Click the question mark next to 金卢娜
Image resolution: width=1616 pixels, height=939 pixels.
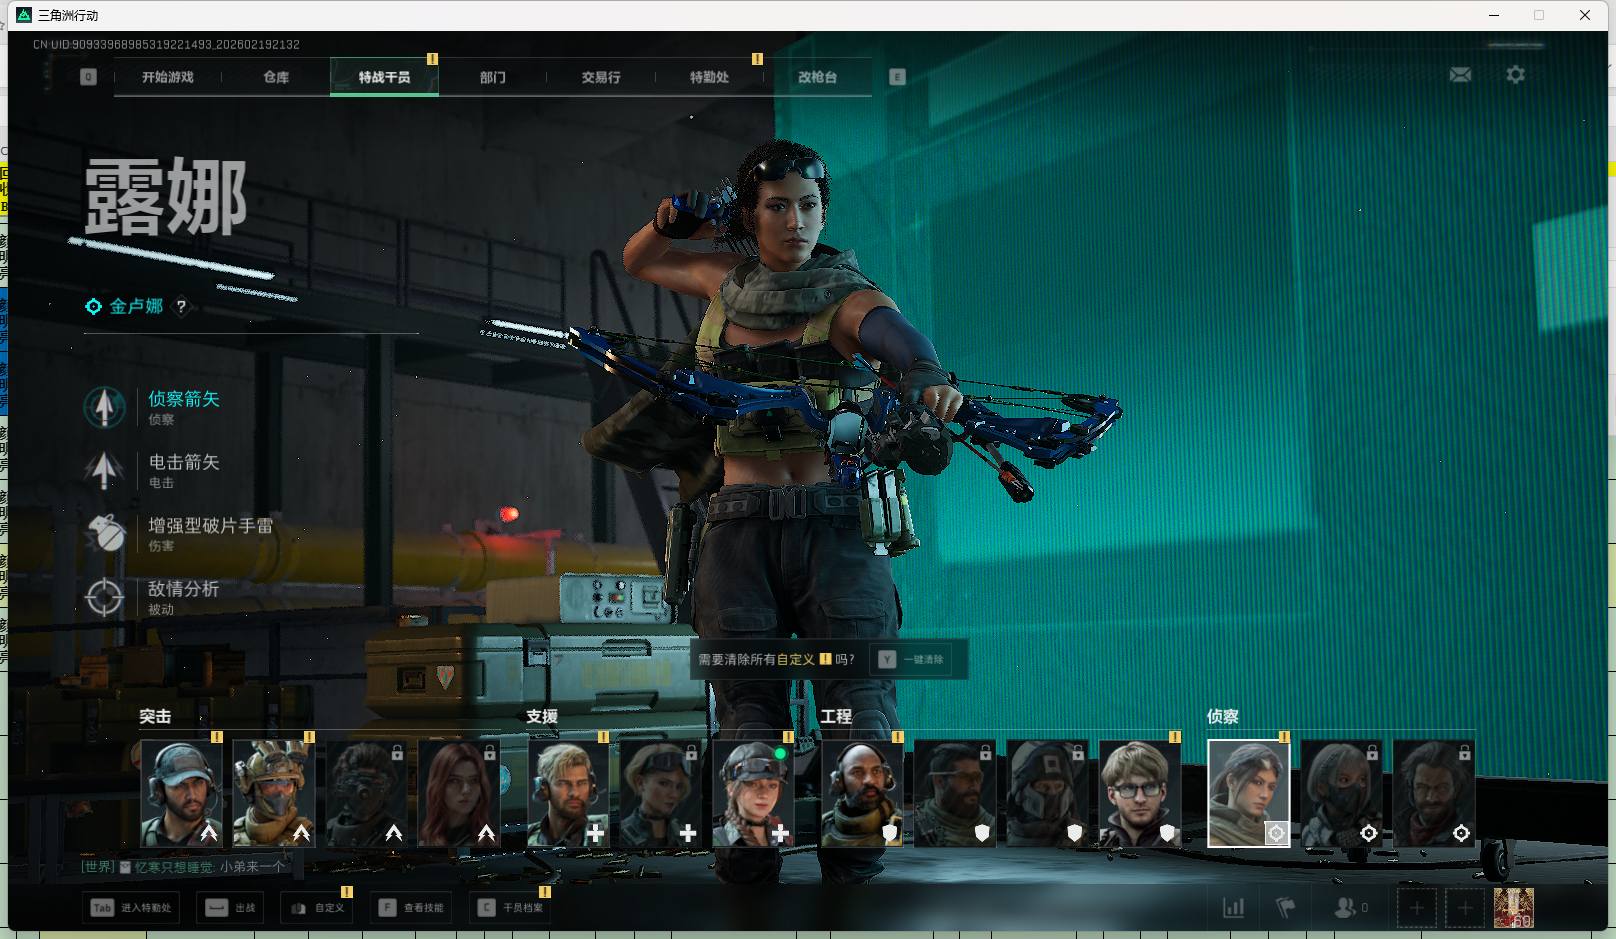pos(181,307)
